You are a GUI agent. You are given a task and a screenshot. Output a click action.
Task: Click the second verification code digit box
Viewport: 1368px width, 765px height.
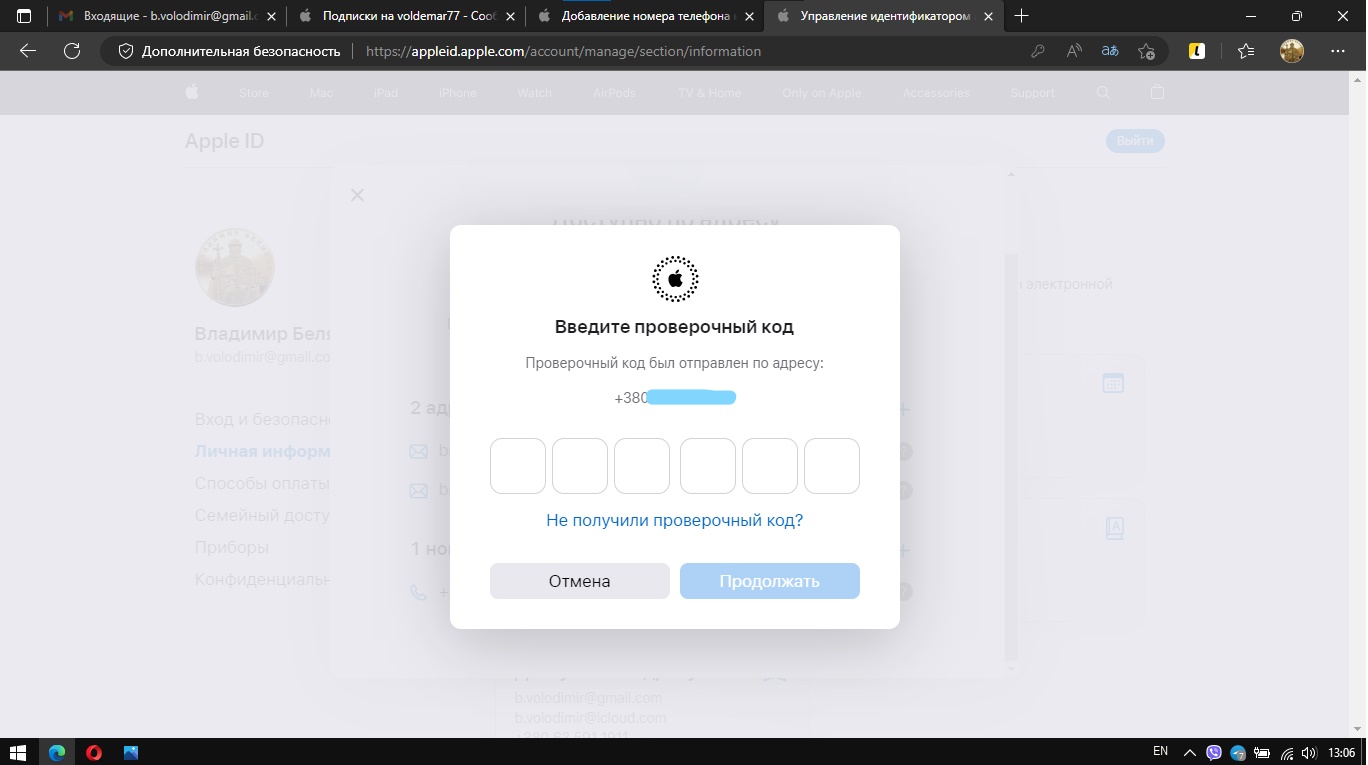click(580, 466)
